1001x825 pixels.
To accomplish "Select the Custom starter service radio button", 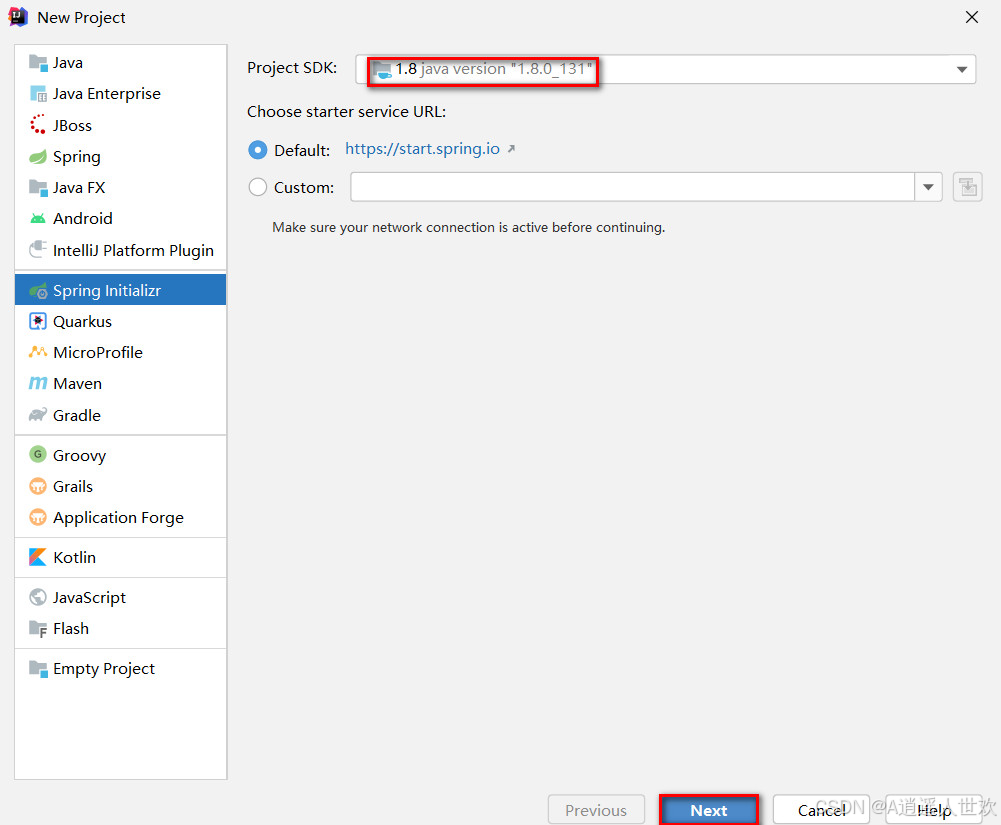I will [258, 187].
